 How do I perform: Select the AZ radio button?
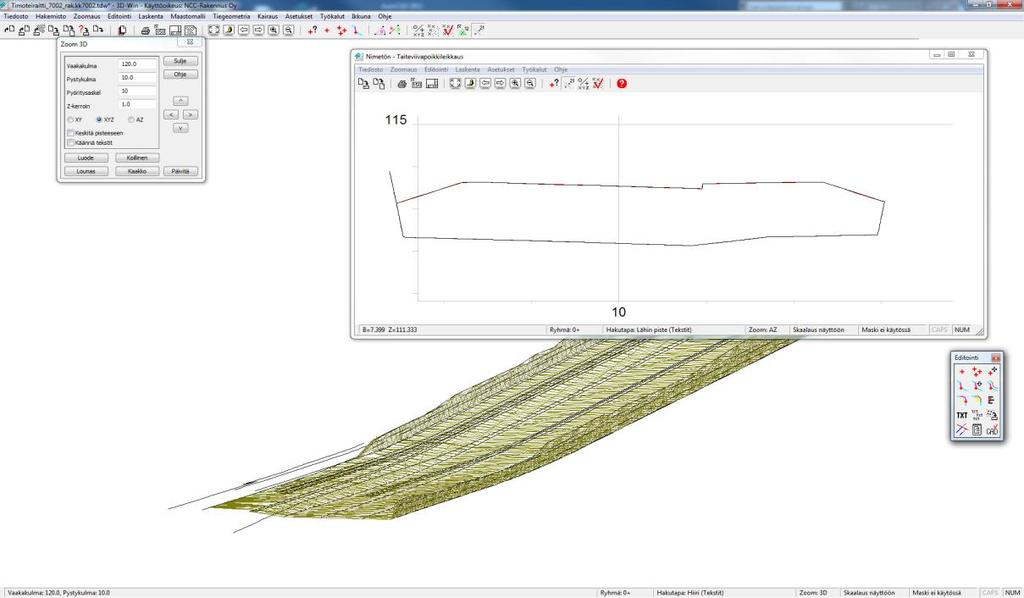131,120
